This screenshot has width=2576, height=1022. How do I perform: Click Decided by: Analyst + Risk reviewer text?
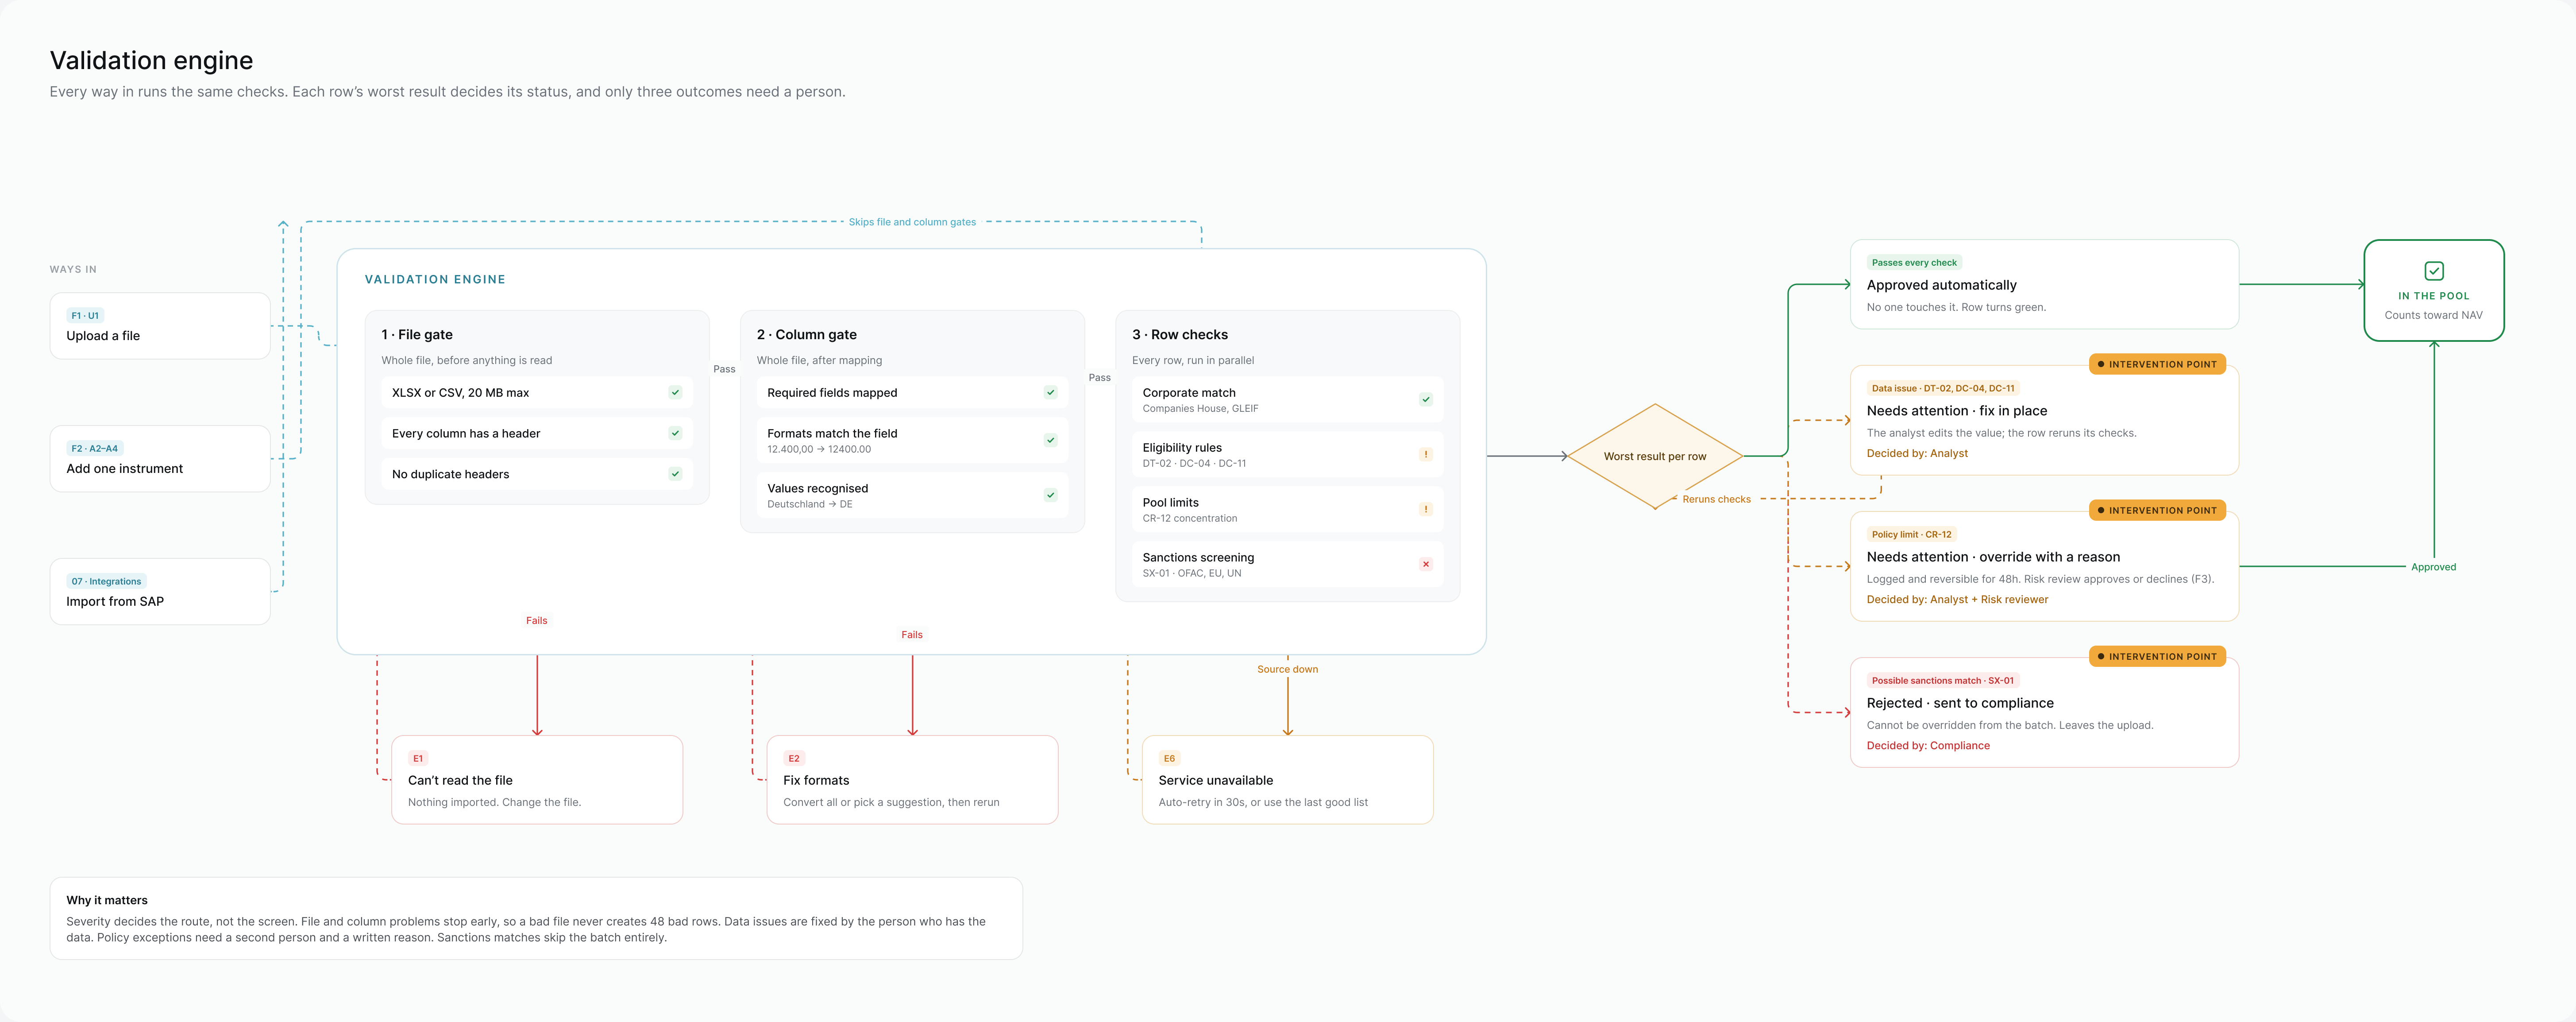click(1957, 599)
